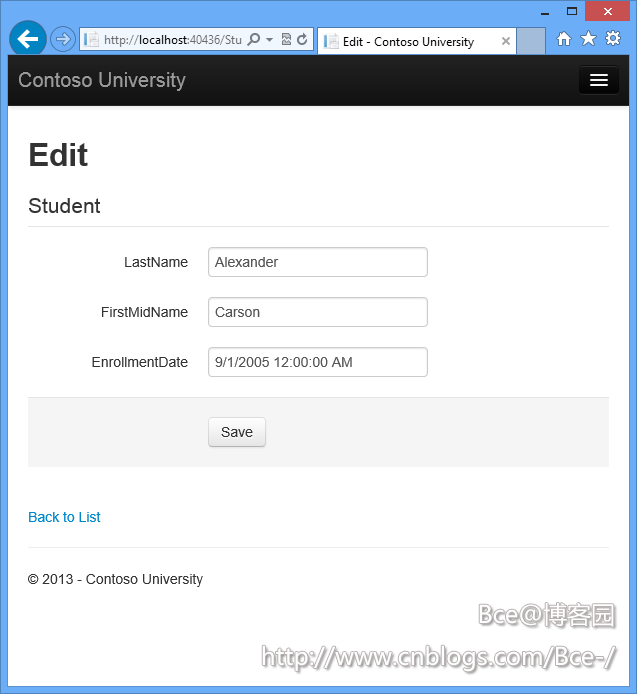Click the © 2013 - Contoso University footer text
The height and width of the screenshot is (694, 637).
(115, 579)
